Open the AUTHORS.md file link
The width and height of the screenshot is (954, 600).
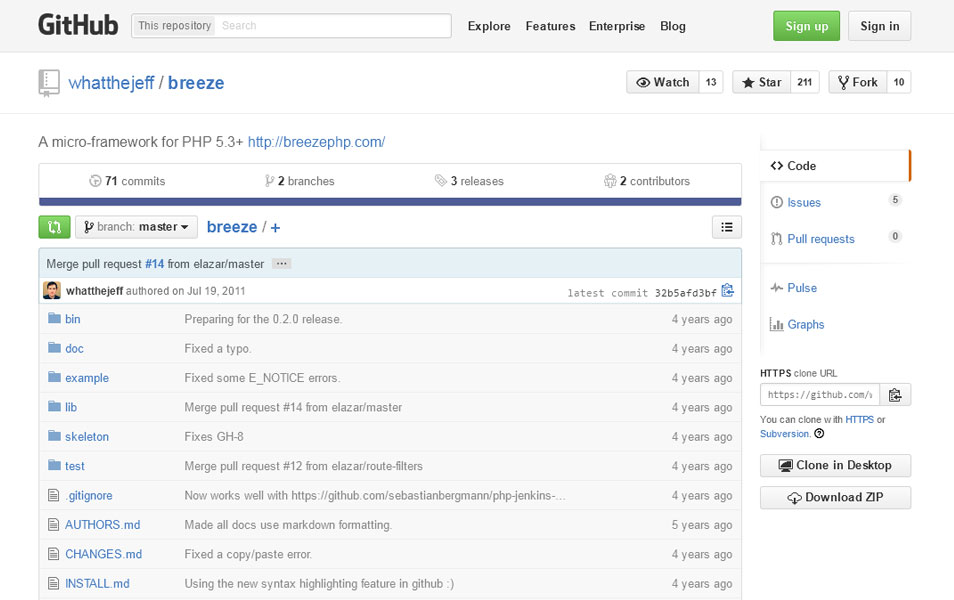(x=103, y=525)
